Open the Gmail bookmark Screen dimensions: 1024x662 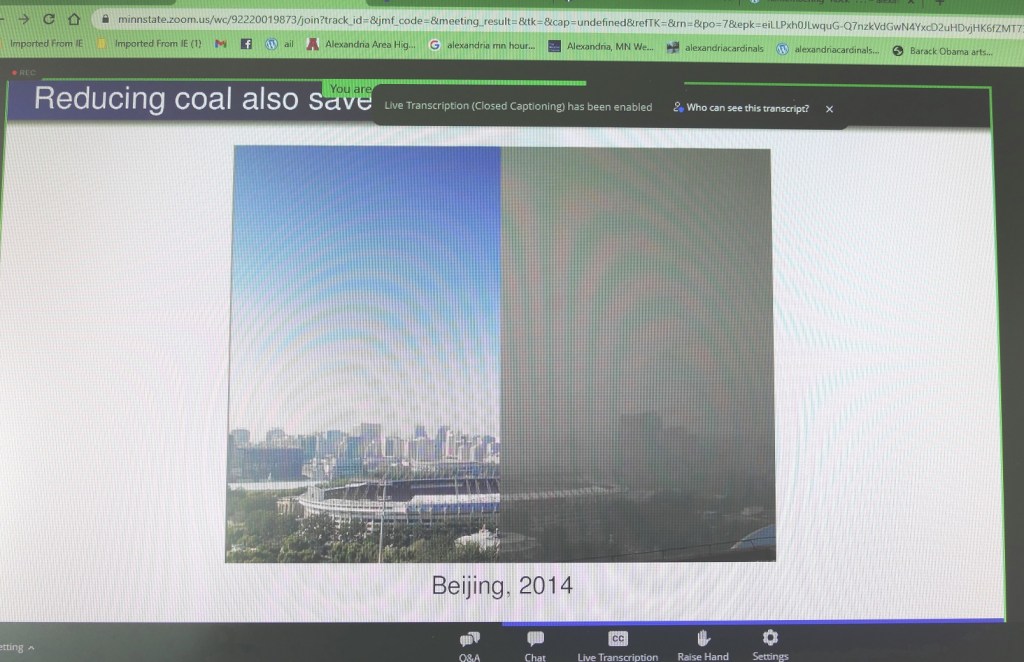(221, 45)
